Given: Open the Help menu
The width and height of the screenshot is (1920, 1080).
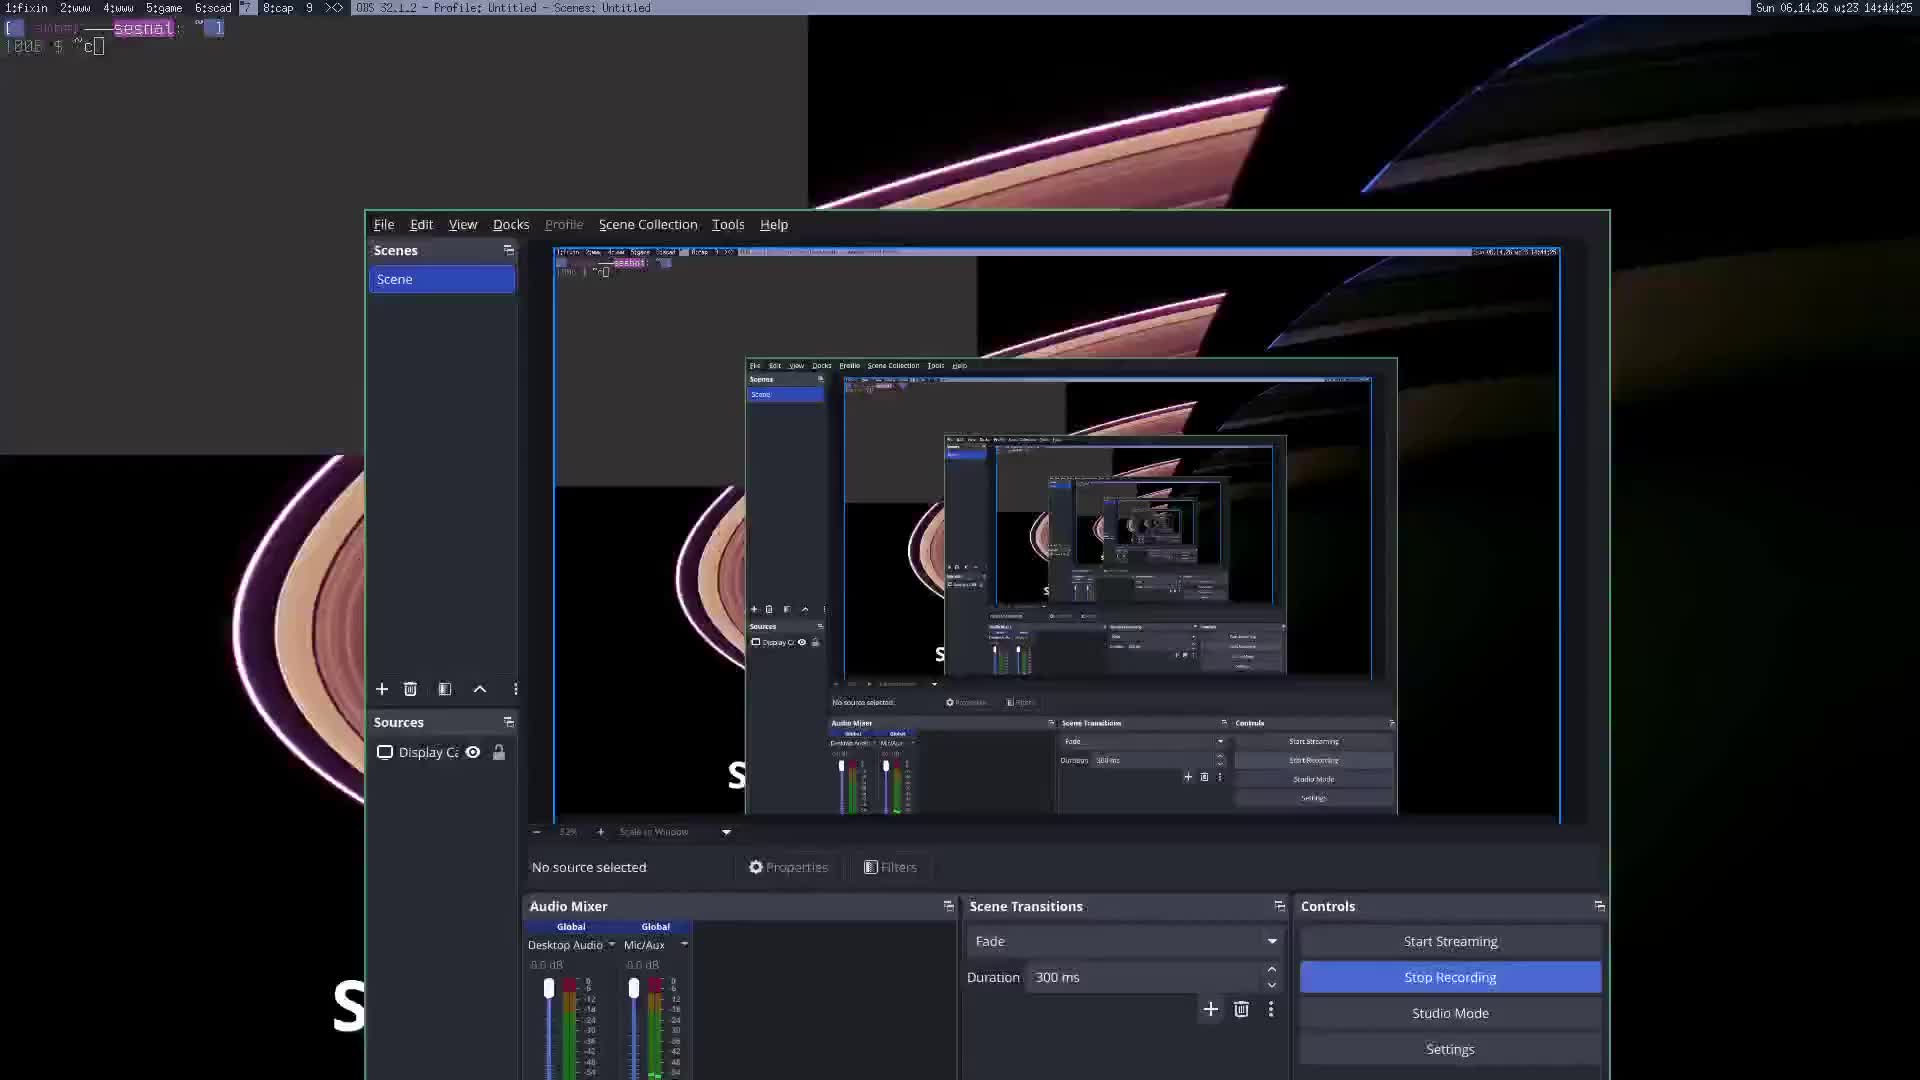Looking at the screenshot, I should (x=774, y=224).
